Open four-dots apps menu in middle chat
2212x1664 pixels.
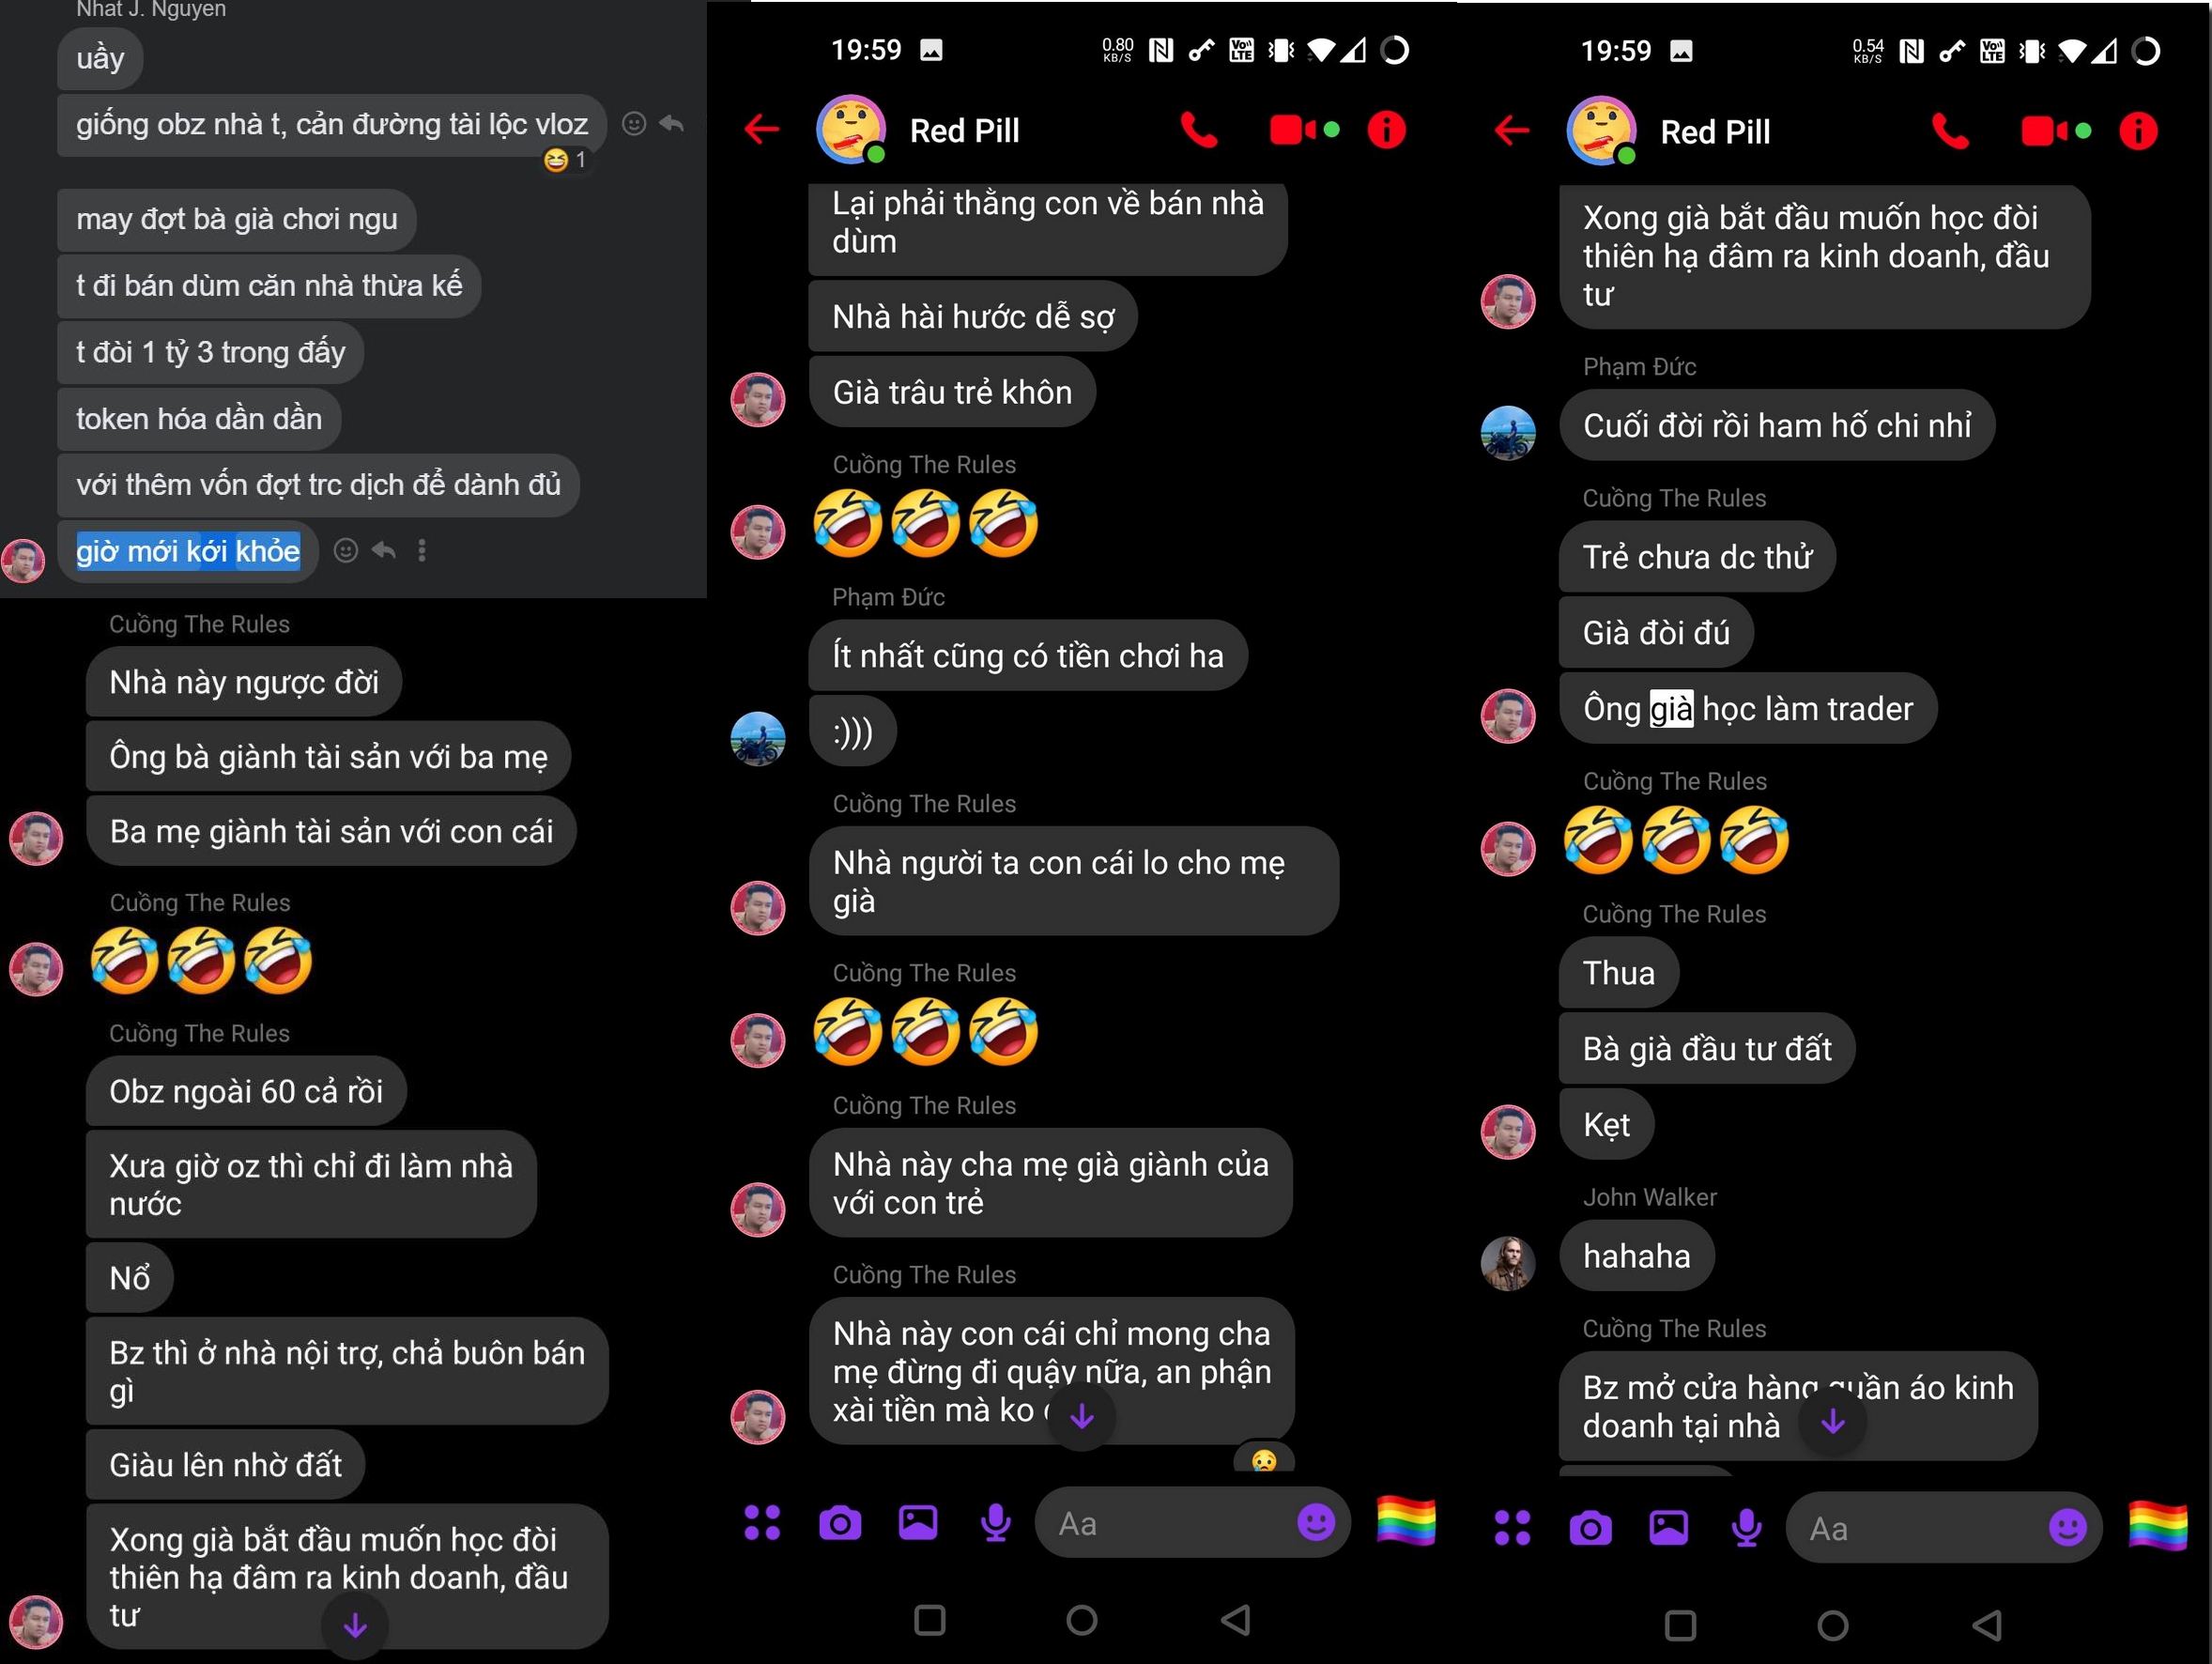(x=762, y=1523)
